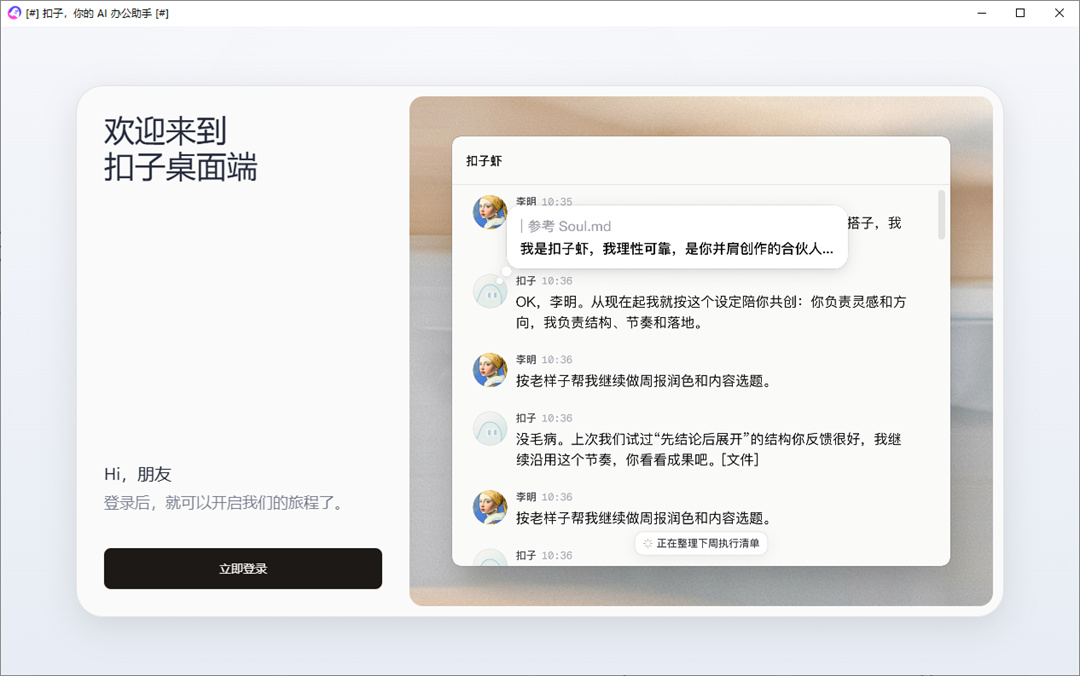Click the bold '我是扣子虾，我理性可靠' text
Viewport: 1080px width, 676px height.
pyautogui.click(x=676, y=249)
